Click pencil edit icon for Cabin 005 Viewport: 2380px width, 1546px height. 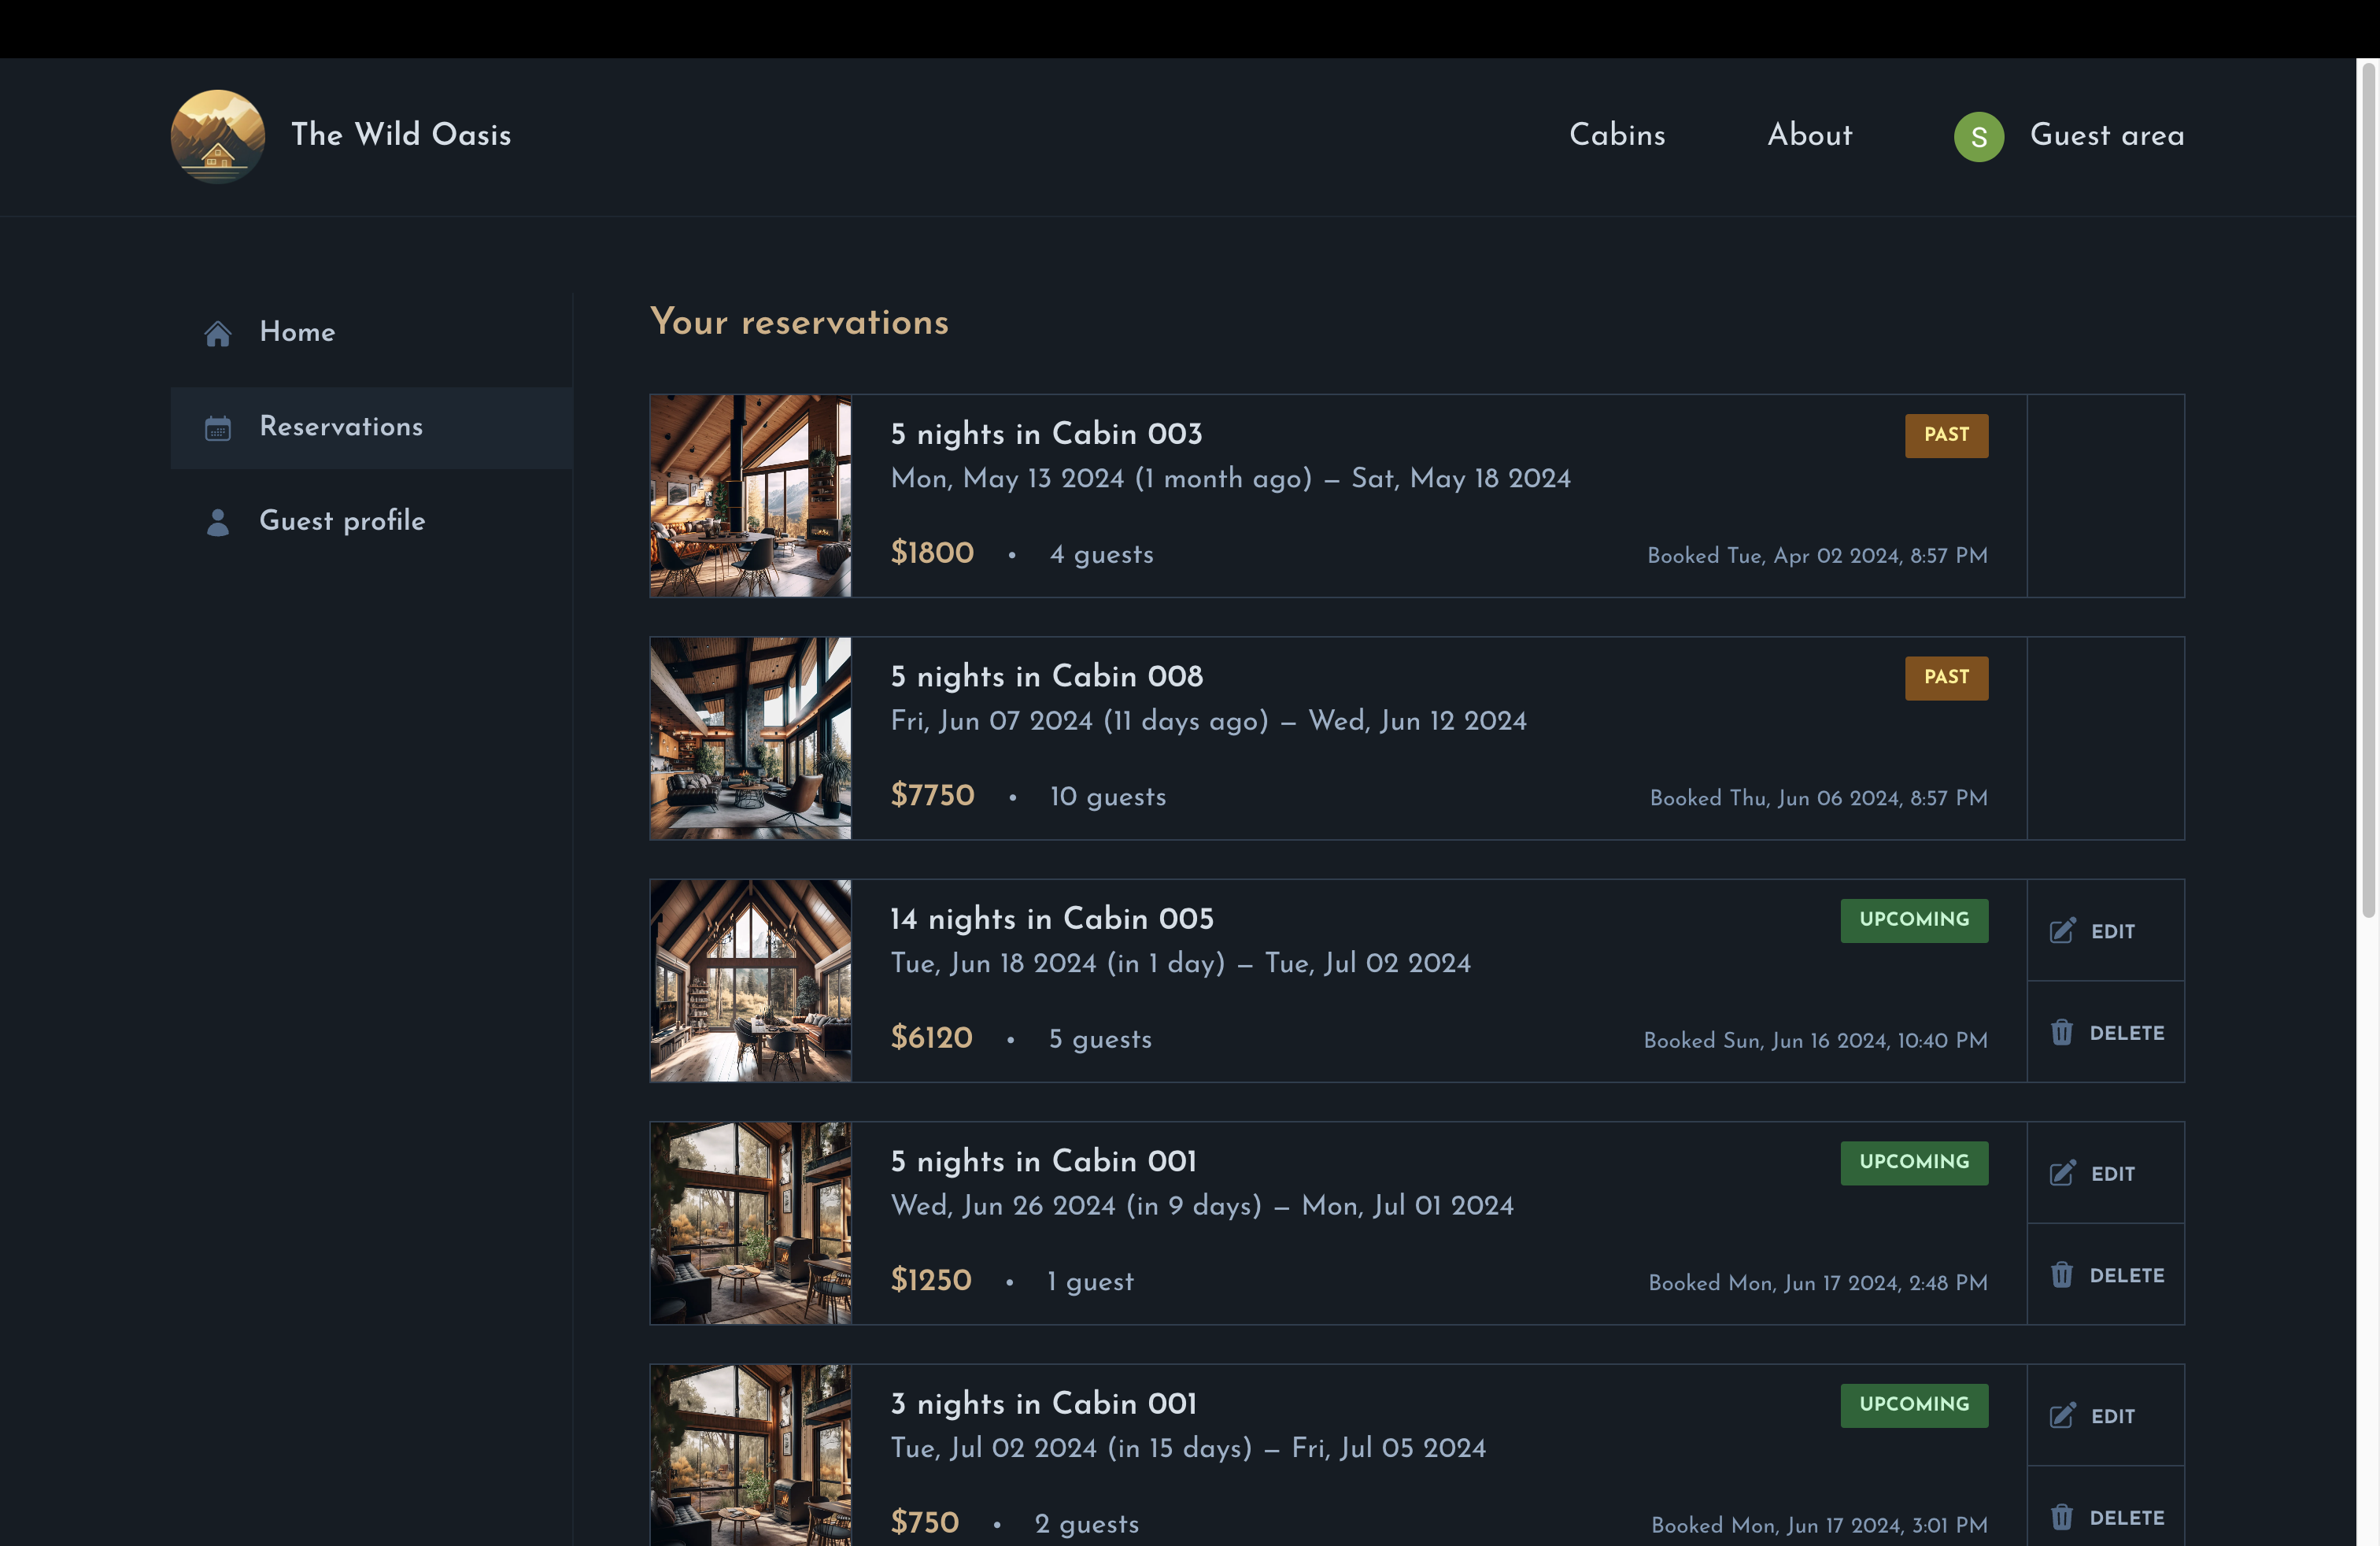pyautogui.click(x=2063, y=931)
